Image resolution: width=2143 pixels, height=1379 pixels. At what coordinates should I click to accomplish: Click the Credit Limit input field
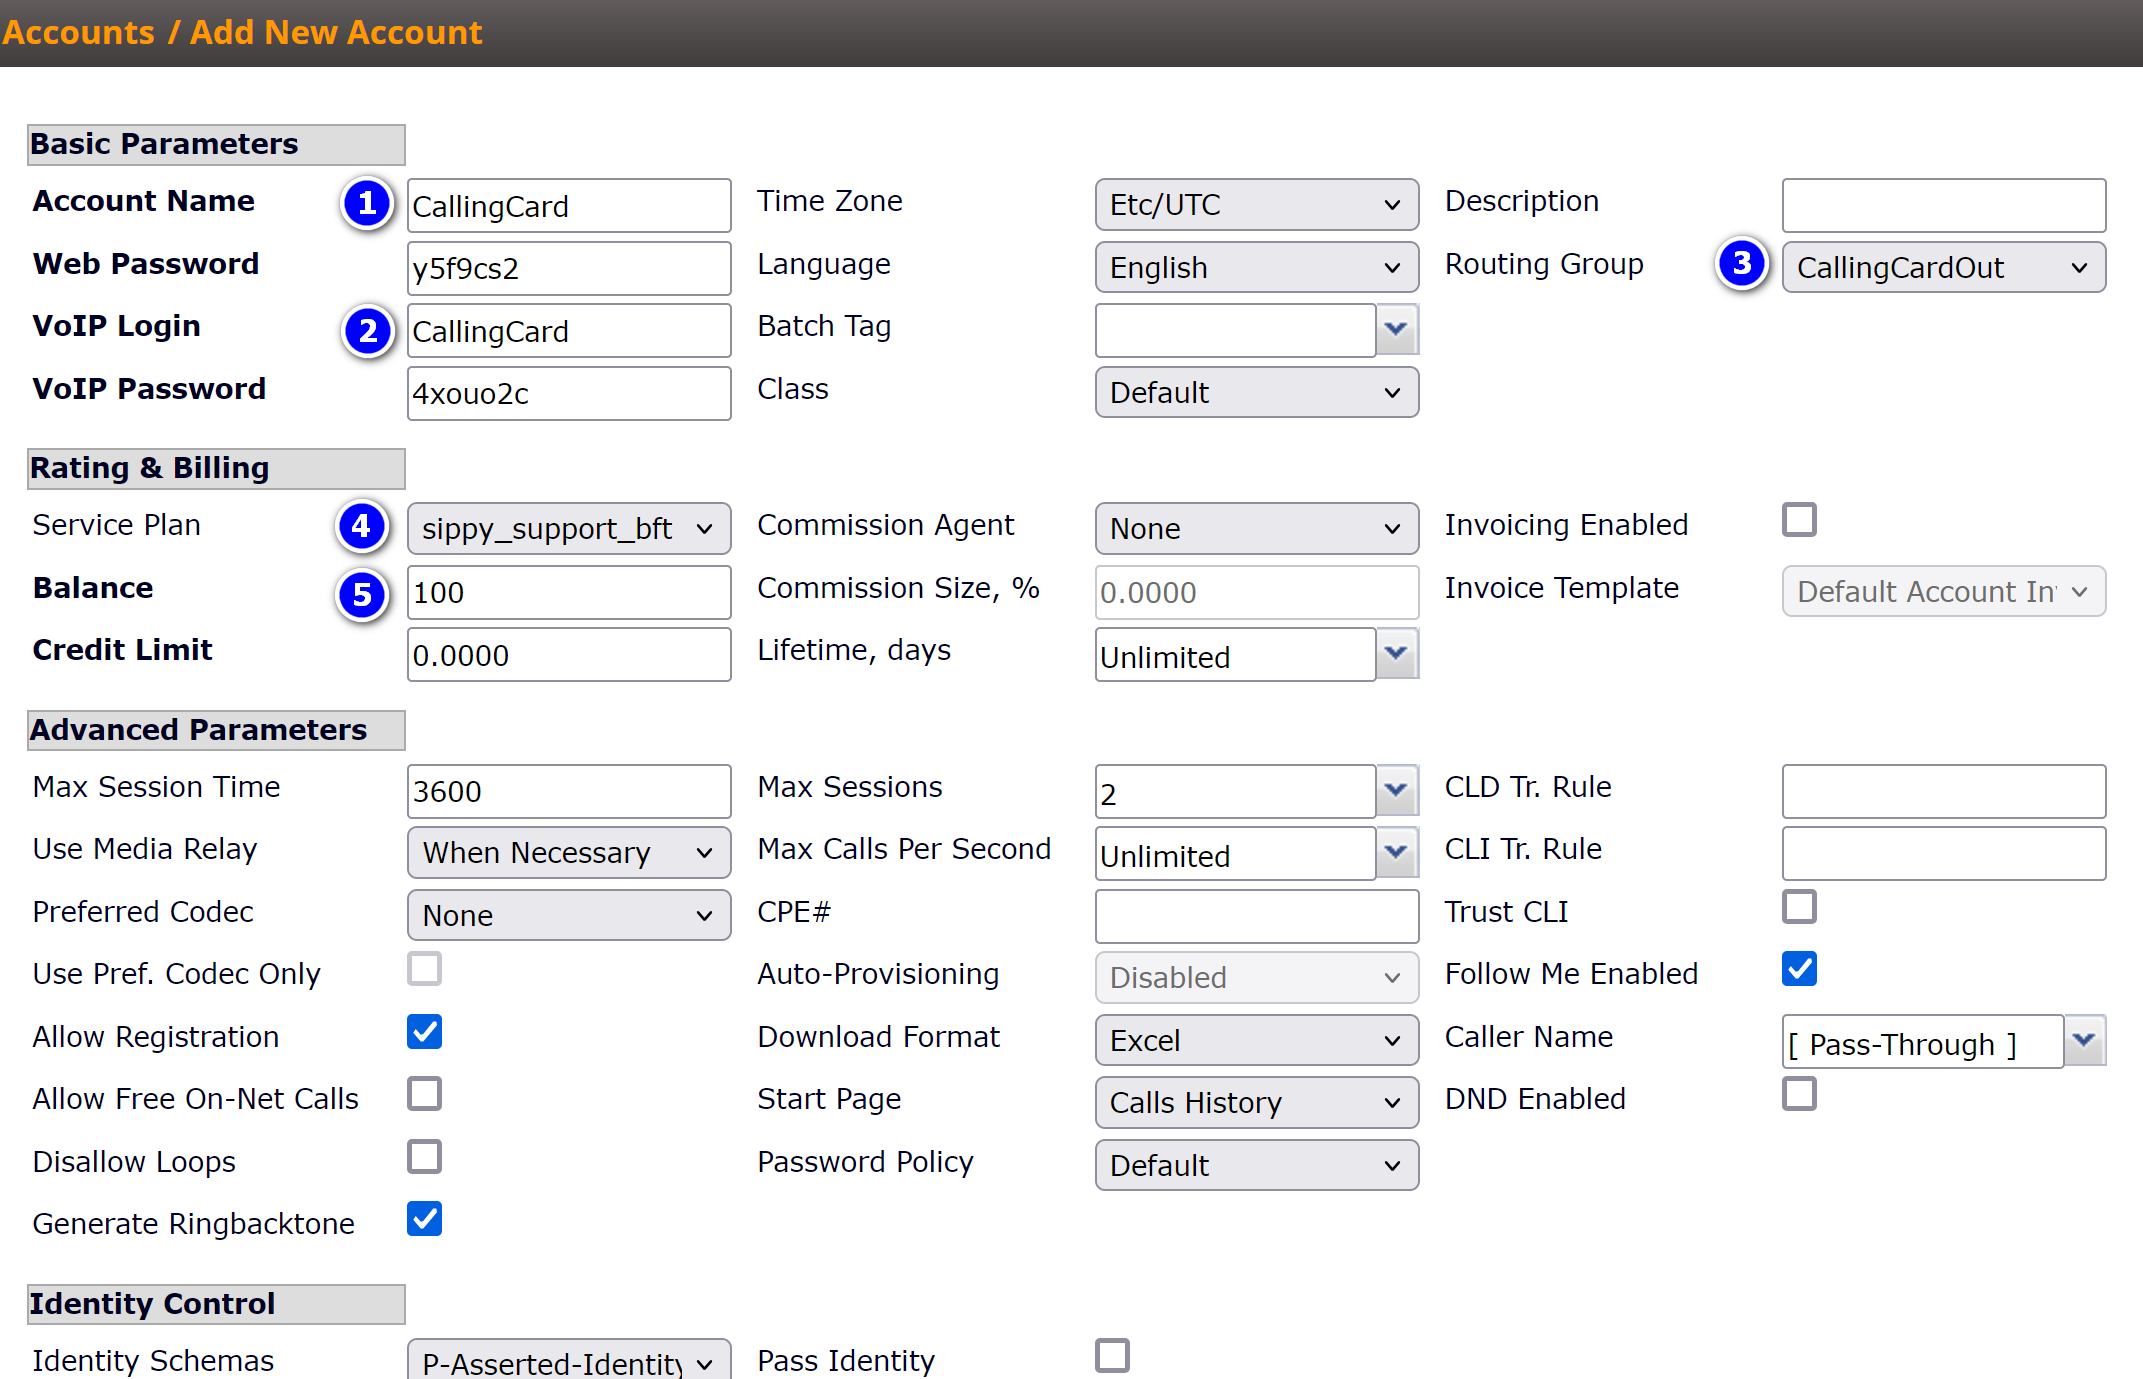pos(568,655)
